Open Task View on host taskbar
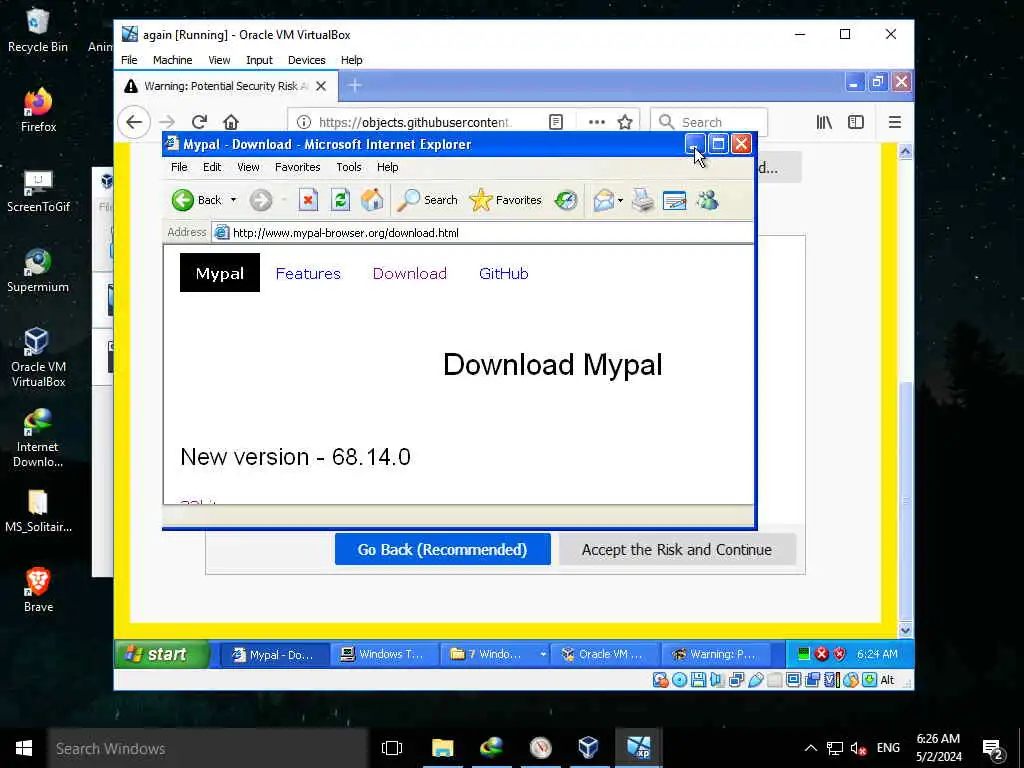Image resolution: width=1024 pixels, height=768 pixels. [x=392, y=748]
